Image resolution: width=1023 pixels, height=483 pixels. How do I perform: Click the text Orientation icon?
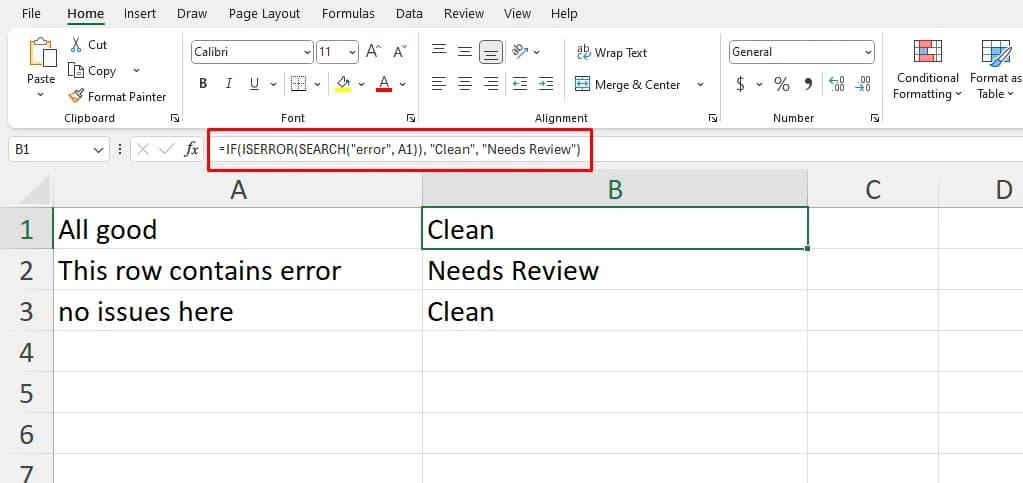coord(520,52)
